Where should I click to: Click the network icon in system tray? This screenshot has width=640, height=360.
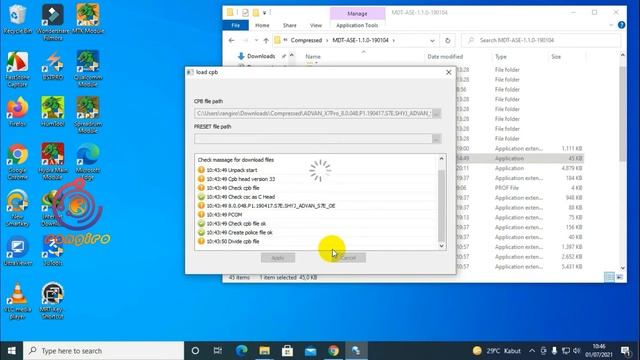click(x=566, y=351)
